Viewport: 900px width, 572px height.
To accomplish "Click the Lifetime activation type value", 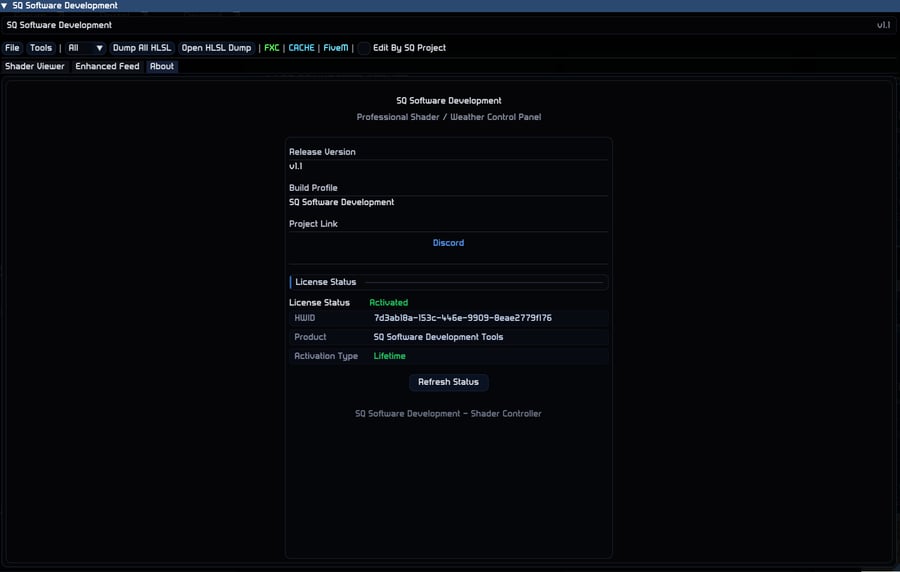I will [389, 356].
